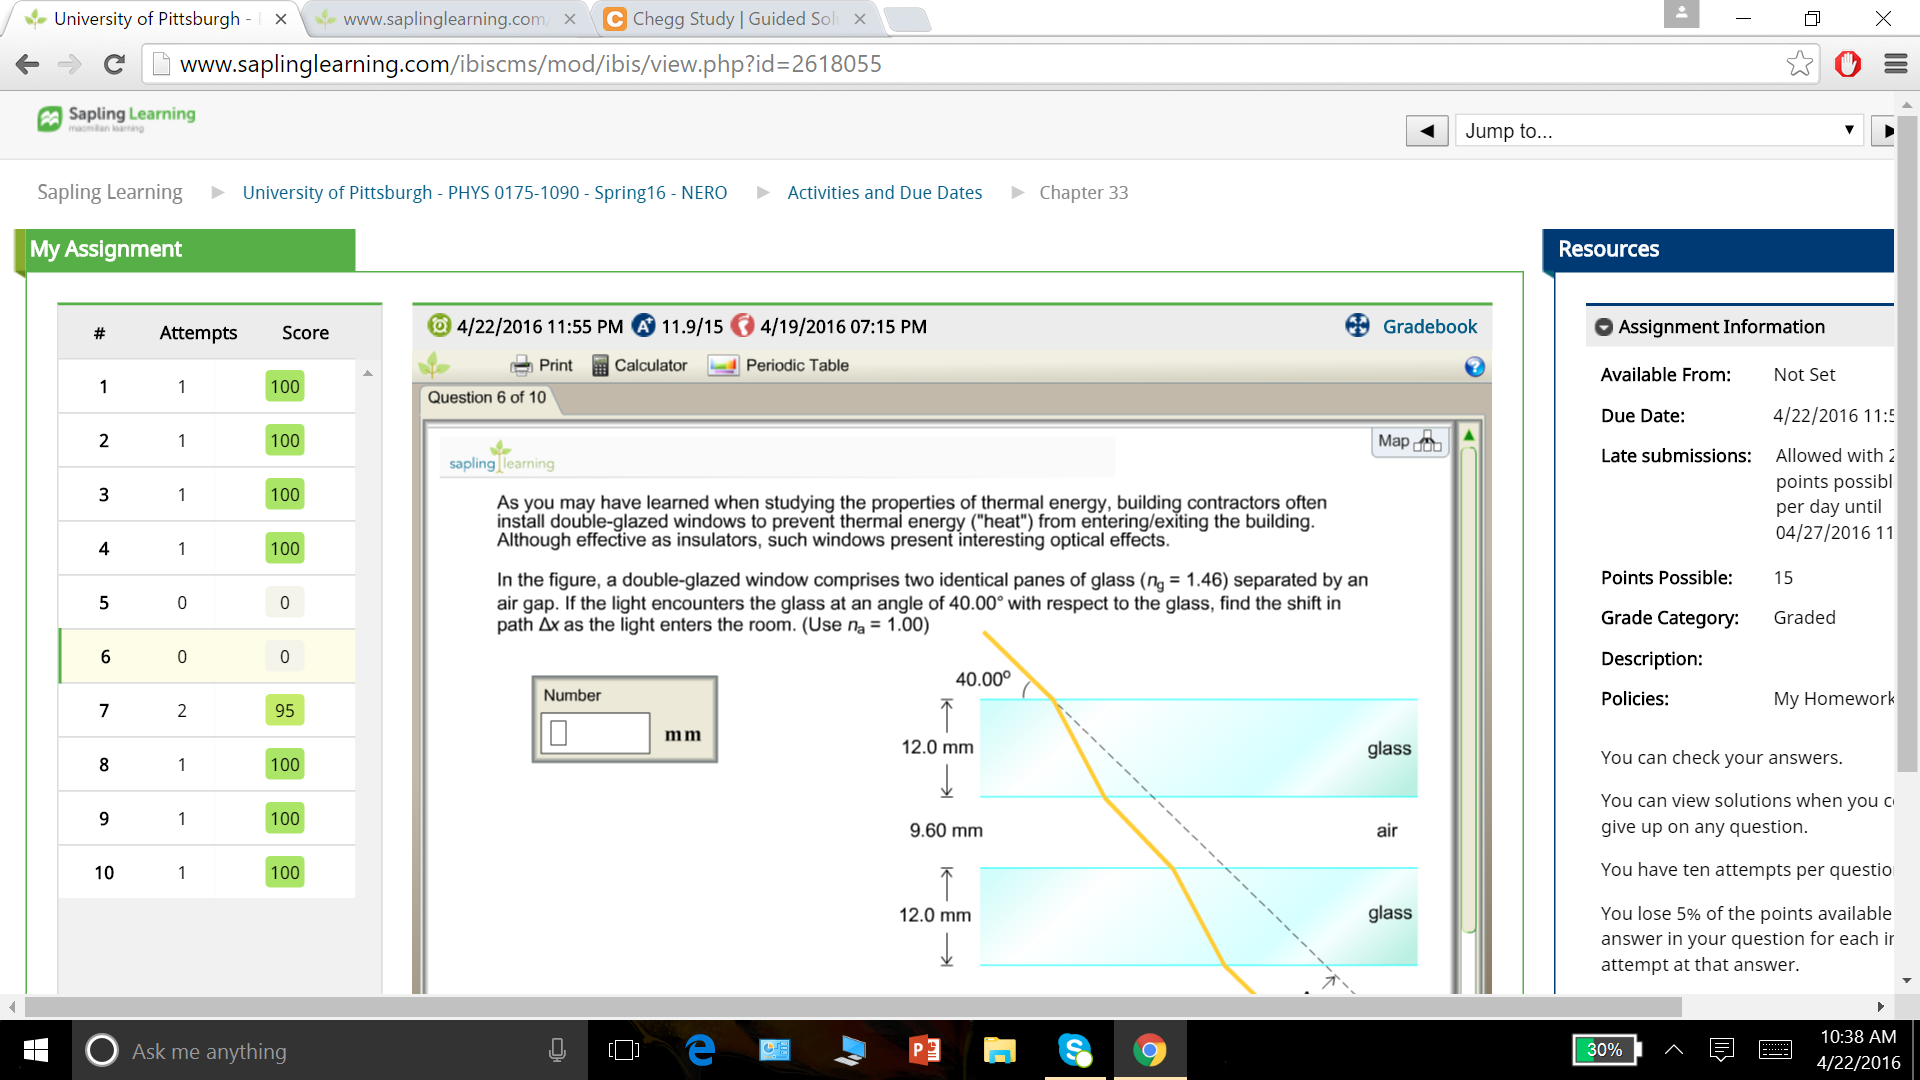Pin the Chrome adblock shield icon
This screenshot has width=1920, height=1080.
coord(1848,64)
